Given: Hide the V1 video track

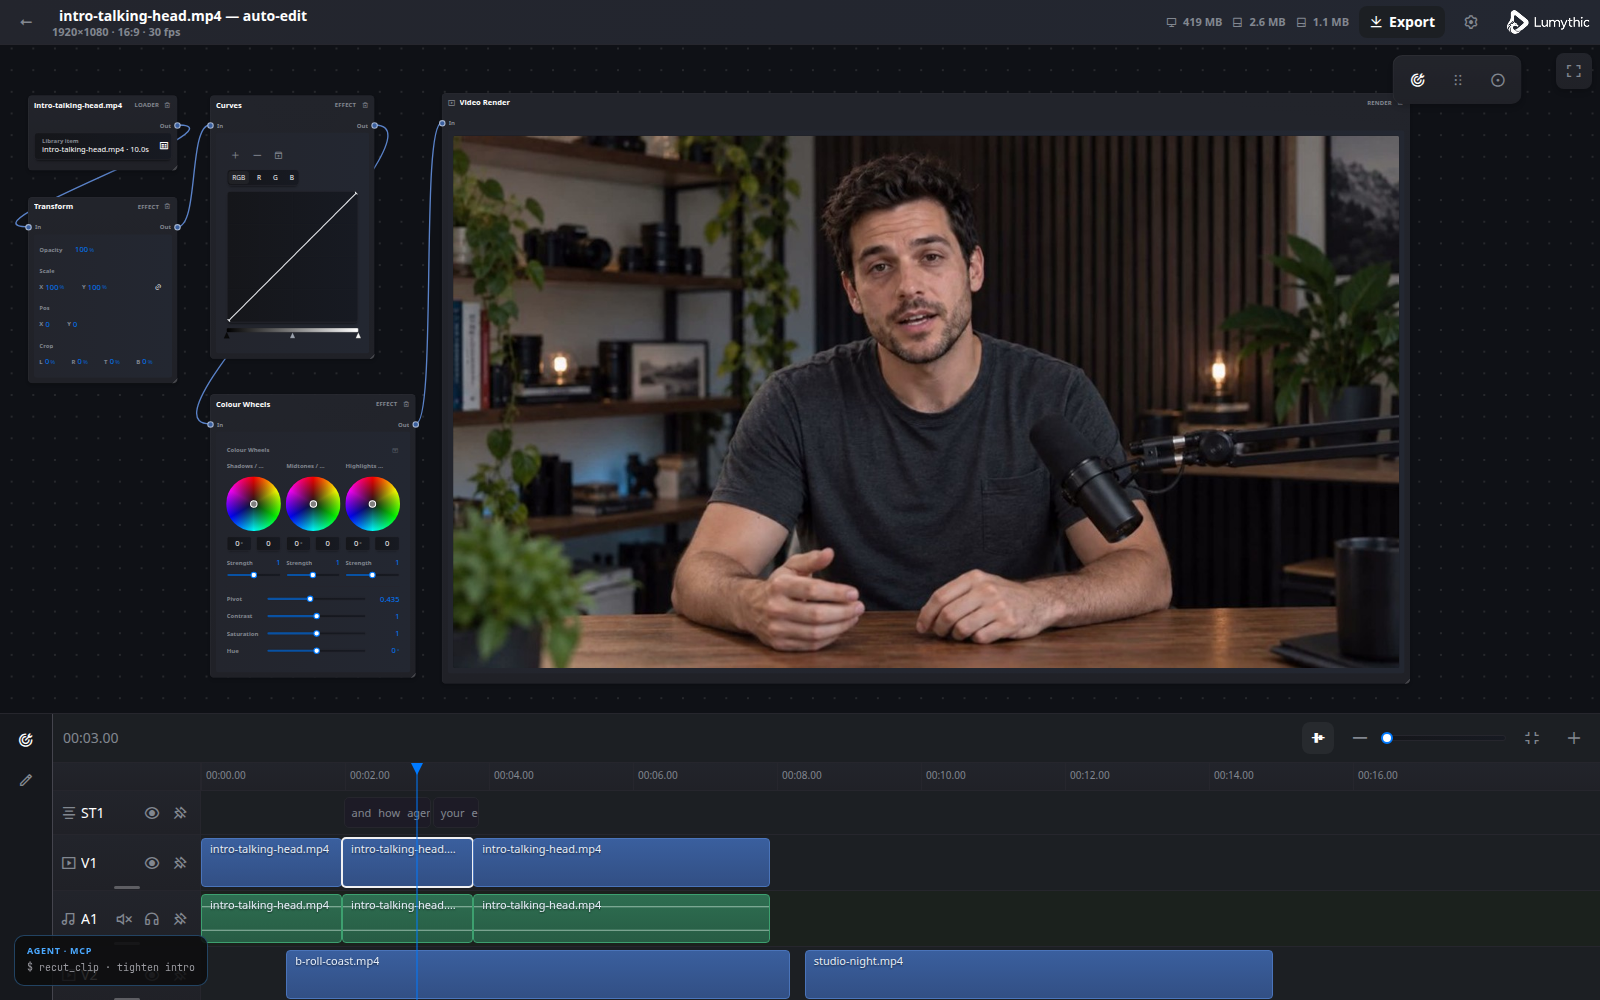Looking at the screenshot, I should 152,863.
